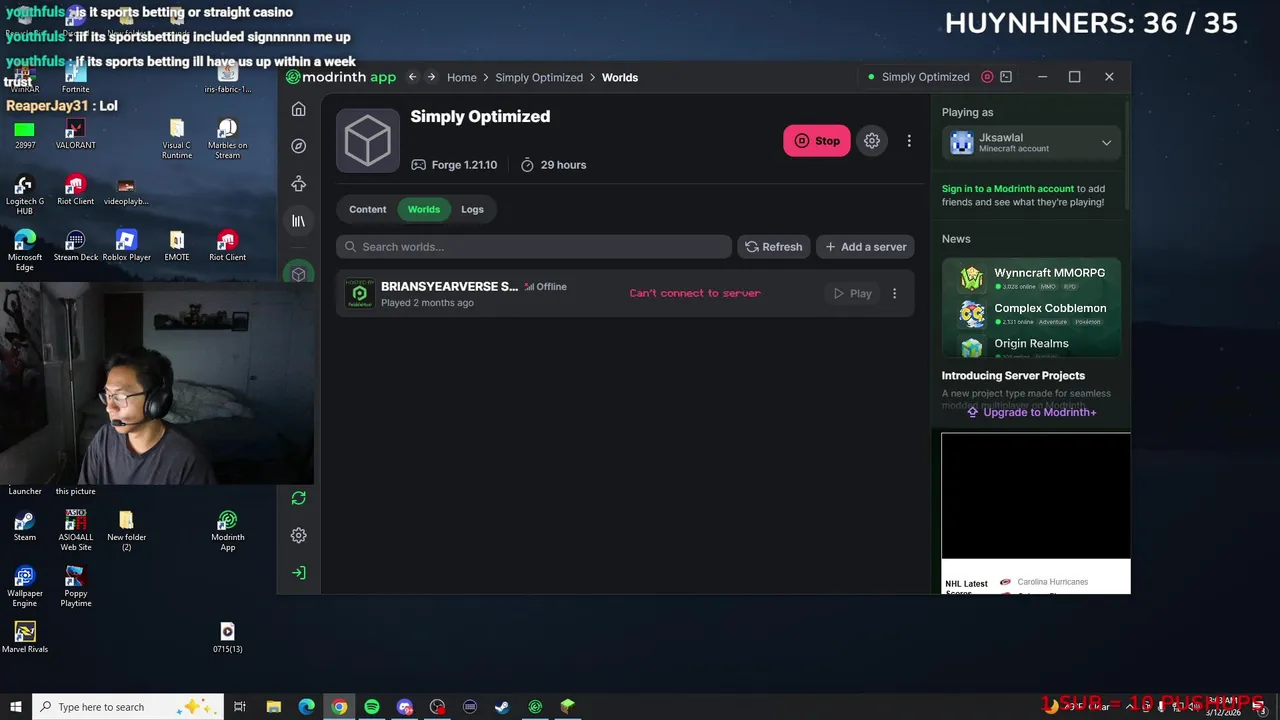Click Sign in to a Modrinth account link

1008,188
